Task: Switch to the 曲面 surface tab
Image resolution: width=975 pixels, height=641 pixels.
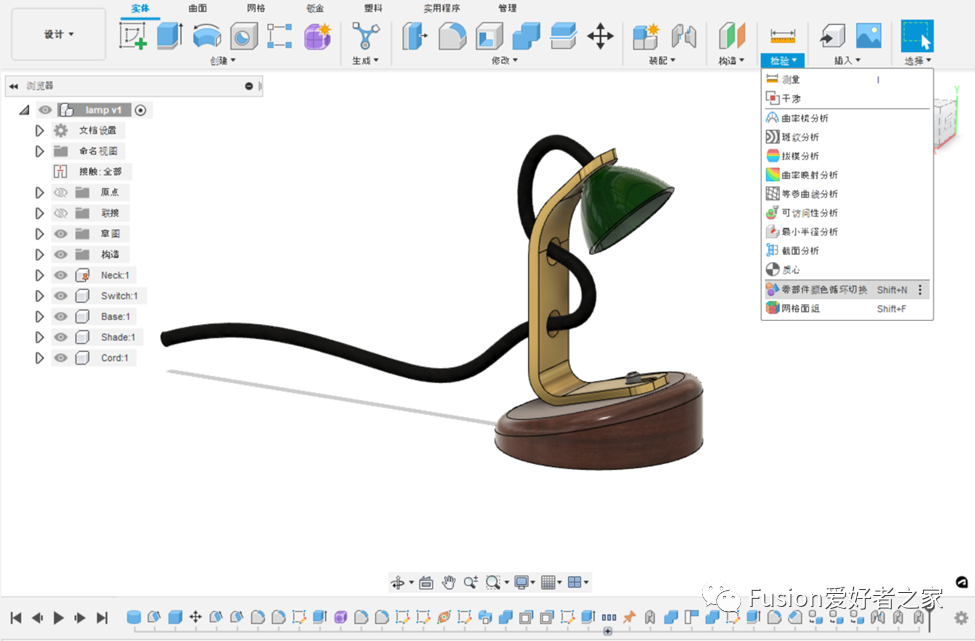Action: pyautogui.click(x=198, y=8)
